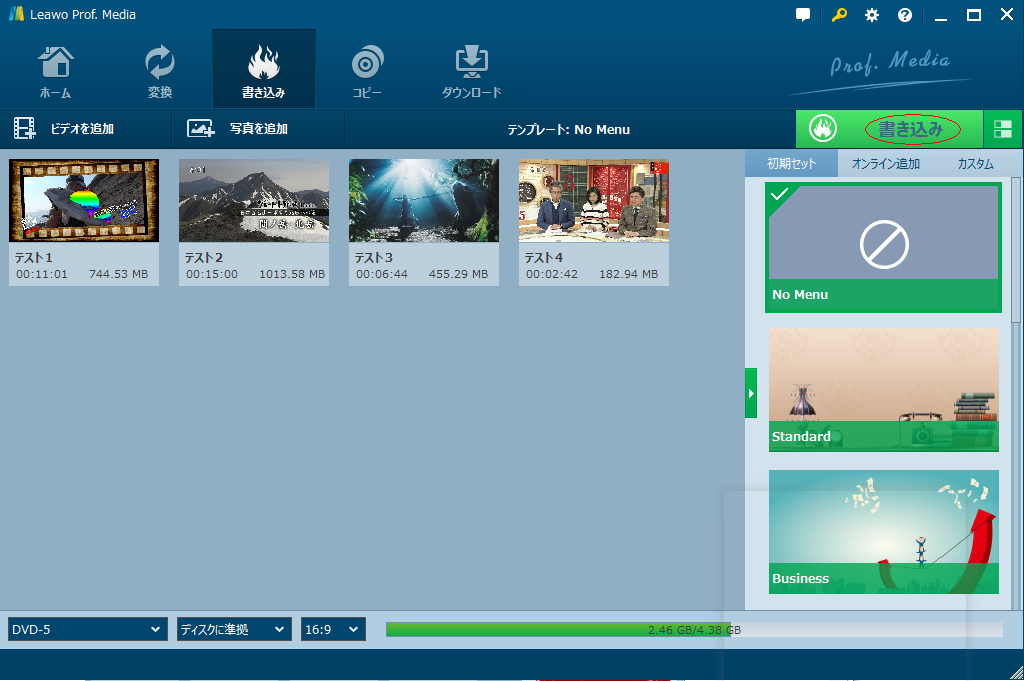The width and height of the screenshot is (1024, 681).
Task: Click the テスト2 title text
Action: pyautogui.click(x=204, y=257)
